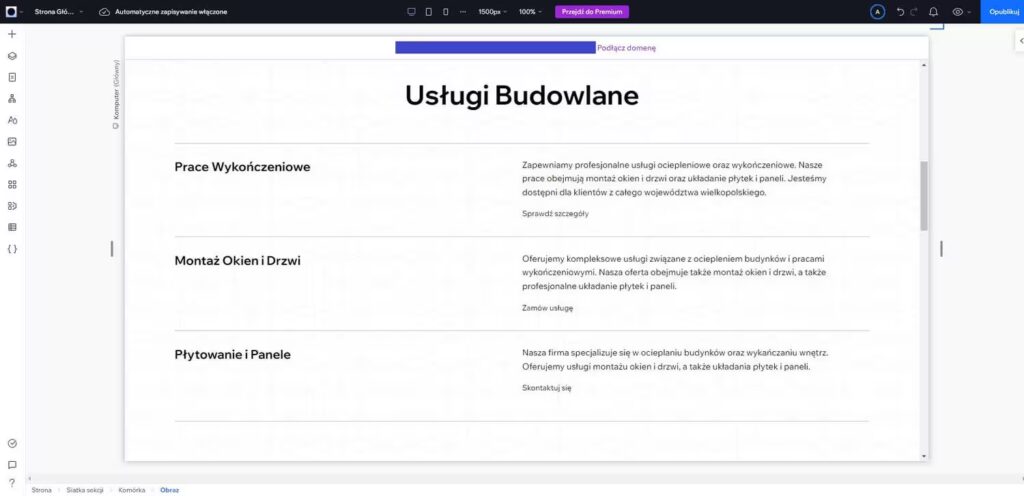Screen dimensions: 1024x496
Task: Click the Opublikuj publish button
Action: tap(1002, 12)
